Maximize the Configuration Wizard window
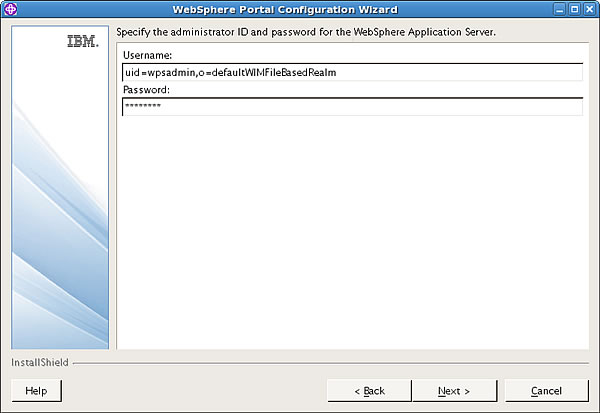The height and width of the screenshot is (413, 600). point(574,9)
